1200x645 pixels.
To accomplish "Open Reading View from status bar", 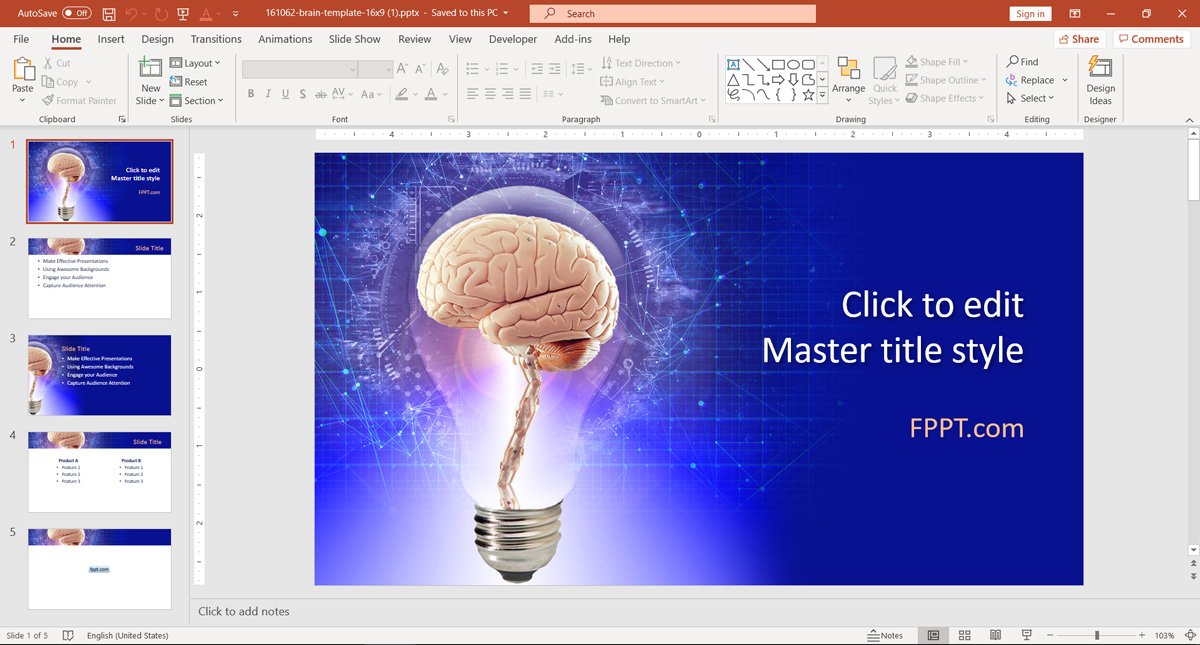I will pos(995,635).
